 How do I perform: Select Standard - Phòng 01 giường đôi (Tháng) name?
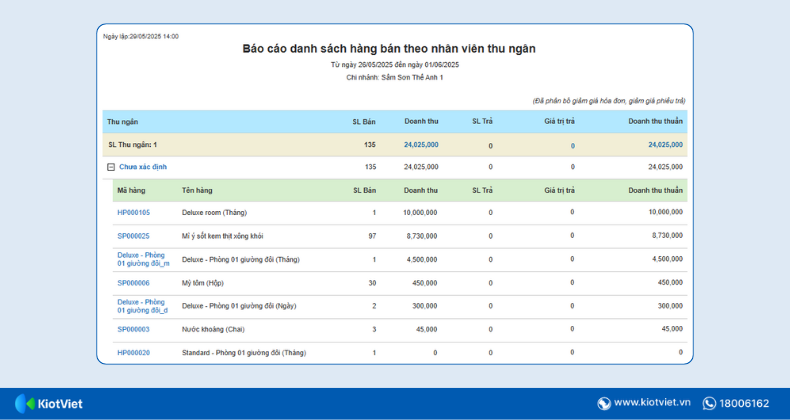coord(244,353)
